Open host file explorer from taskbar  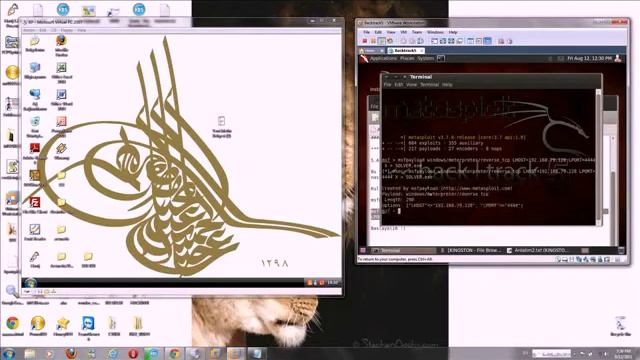30,353
